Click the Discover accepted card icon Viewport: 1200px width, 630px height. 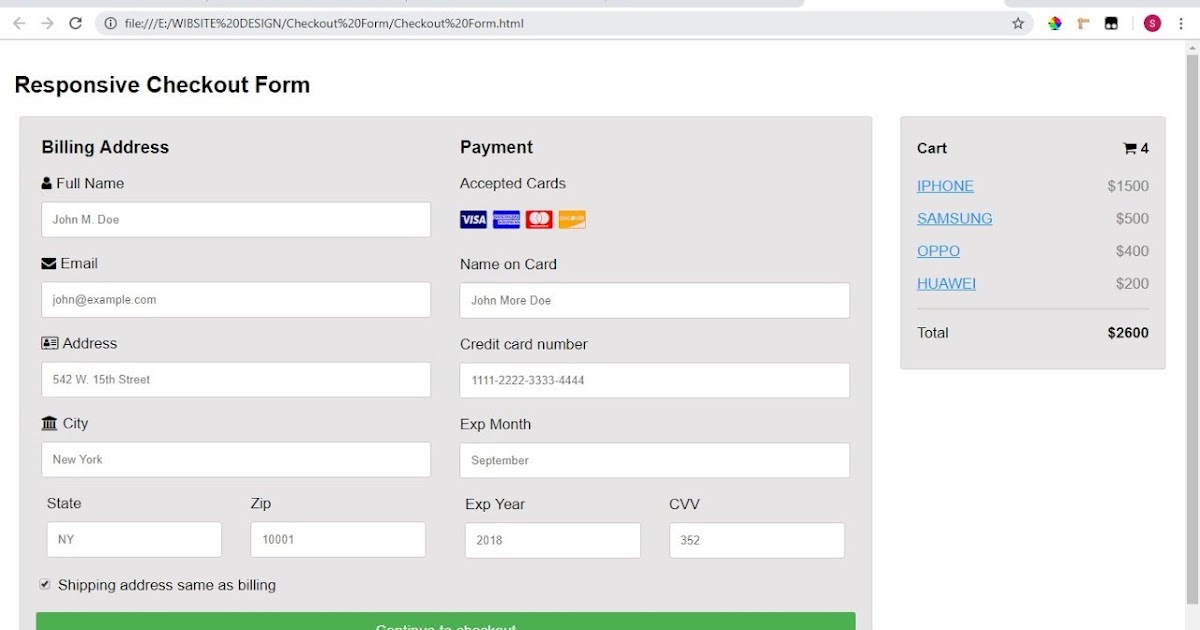coord(571,219)
